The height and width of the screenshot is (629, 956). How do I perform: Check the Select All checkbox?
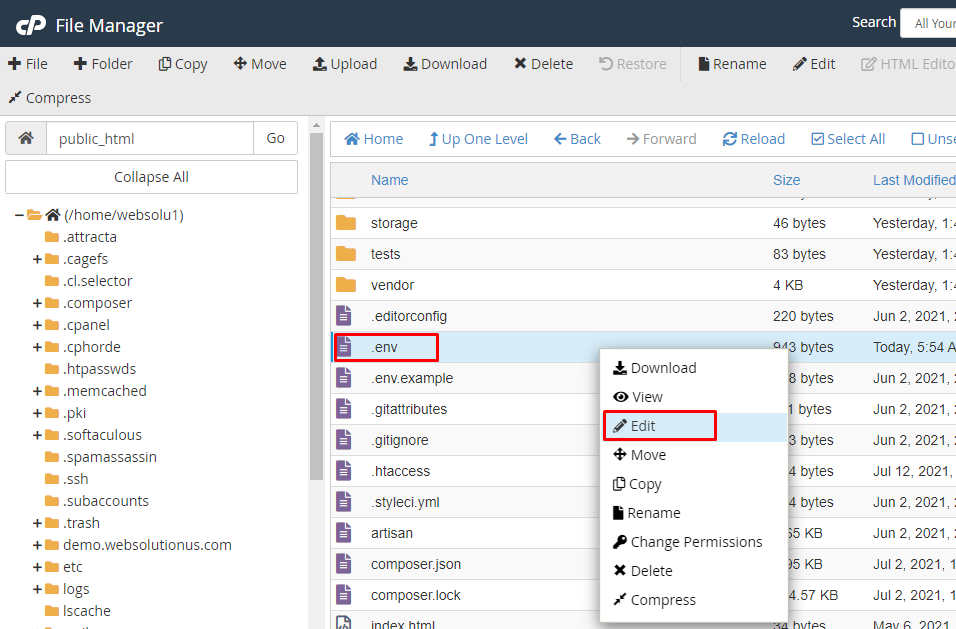point(818,139)
